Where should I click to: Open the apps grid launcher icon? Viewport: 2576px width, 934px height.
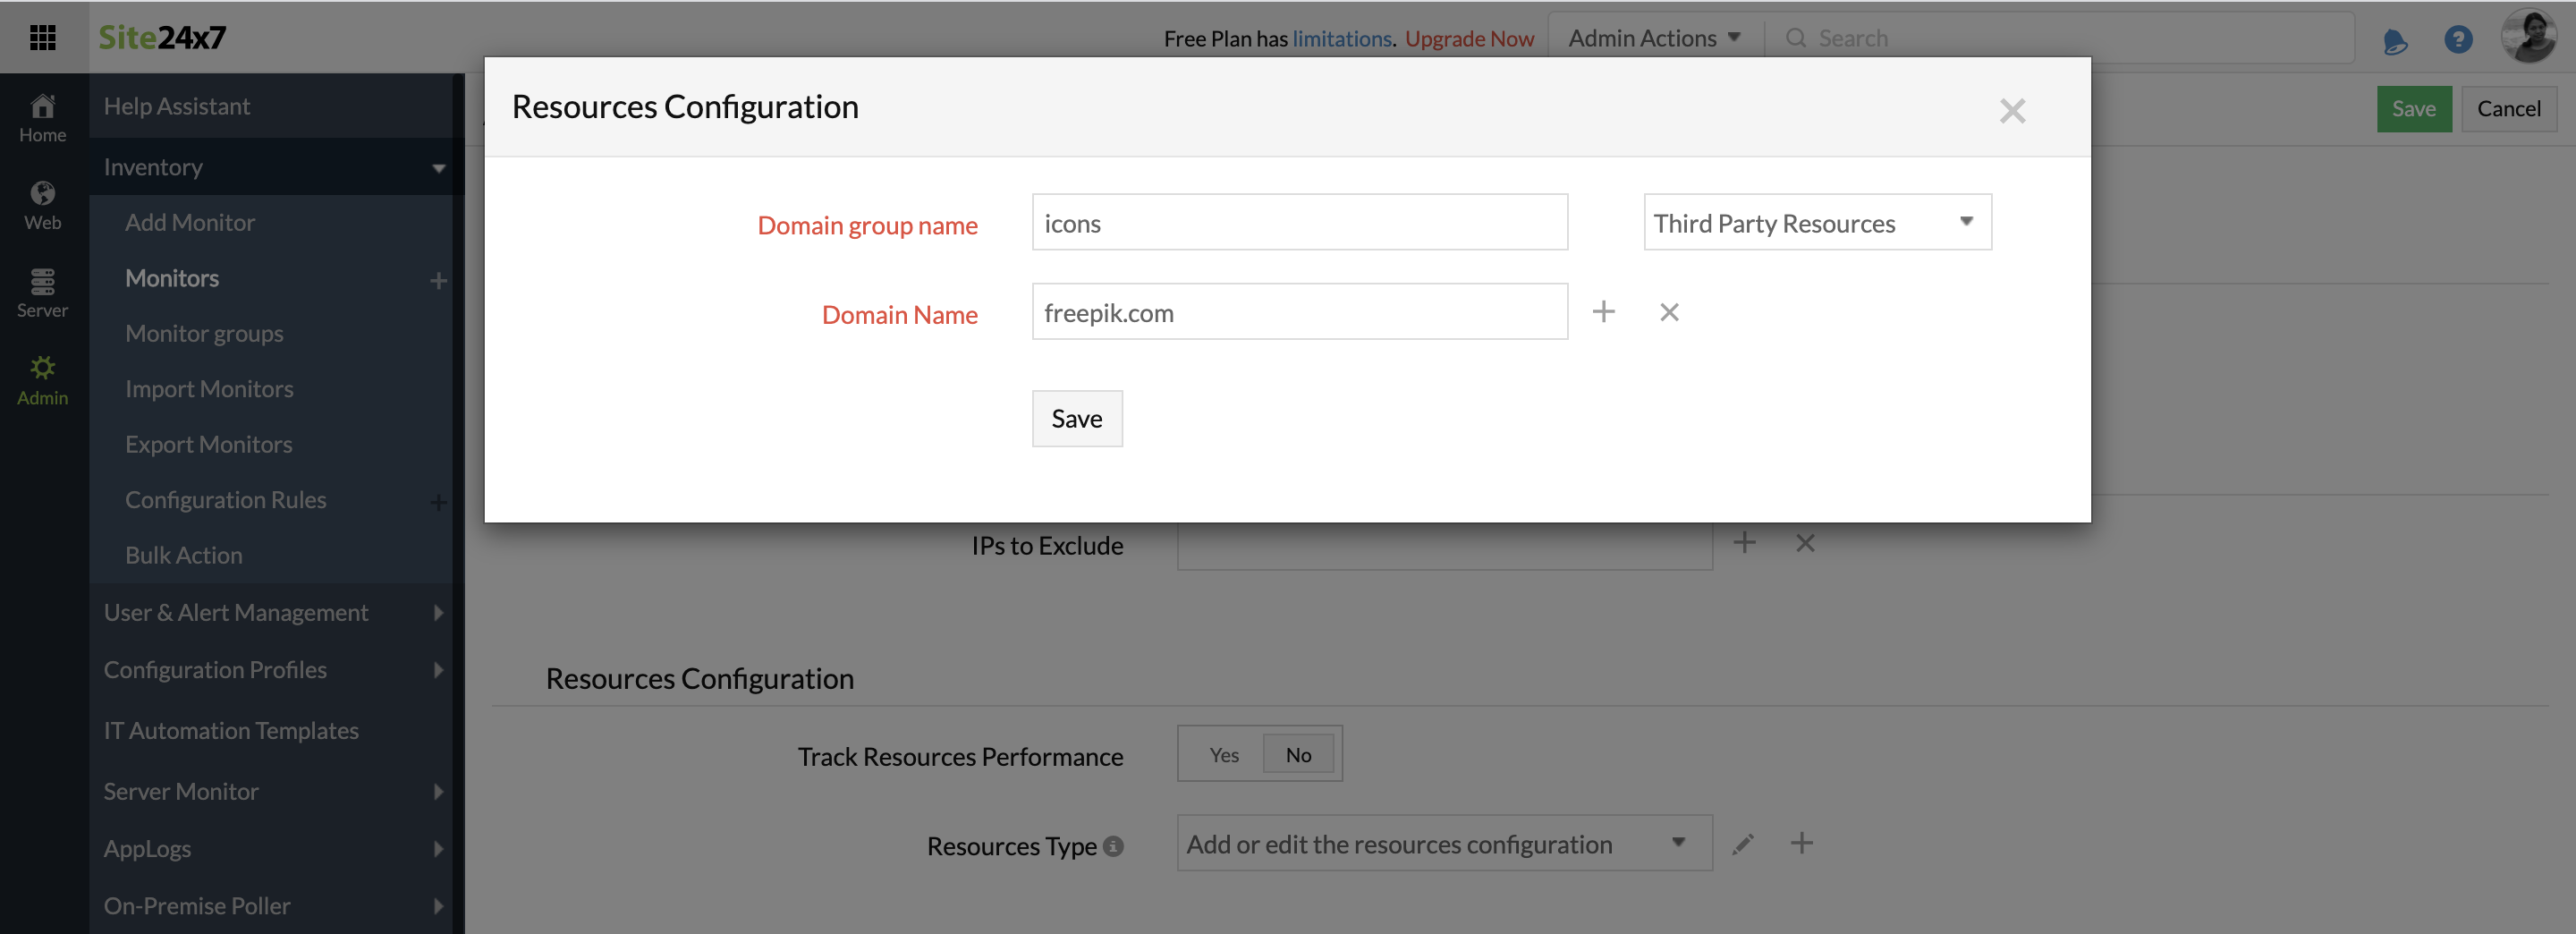42,38
